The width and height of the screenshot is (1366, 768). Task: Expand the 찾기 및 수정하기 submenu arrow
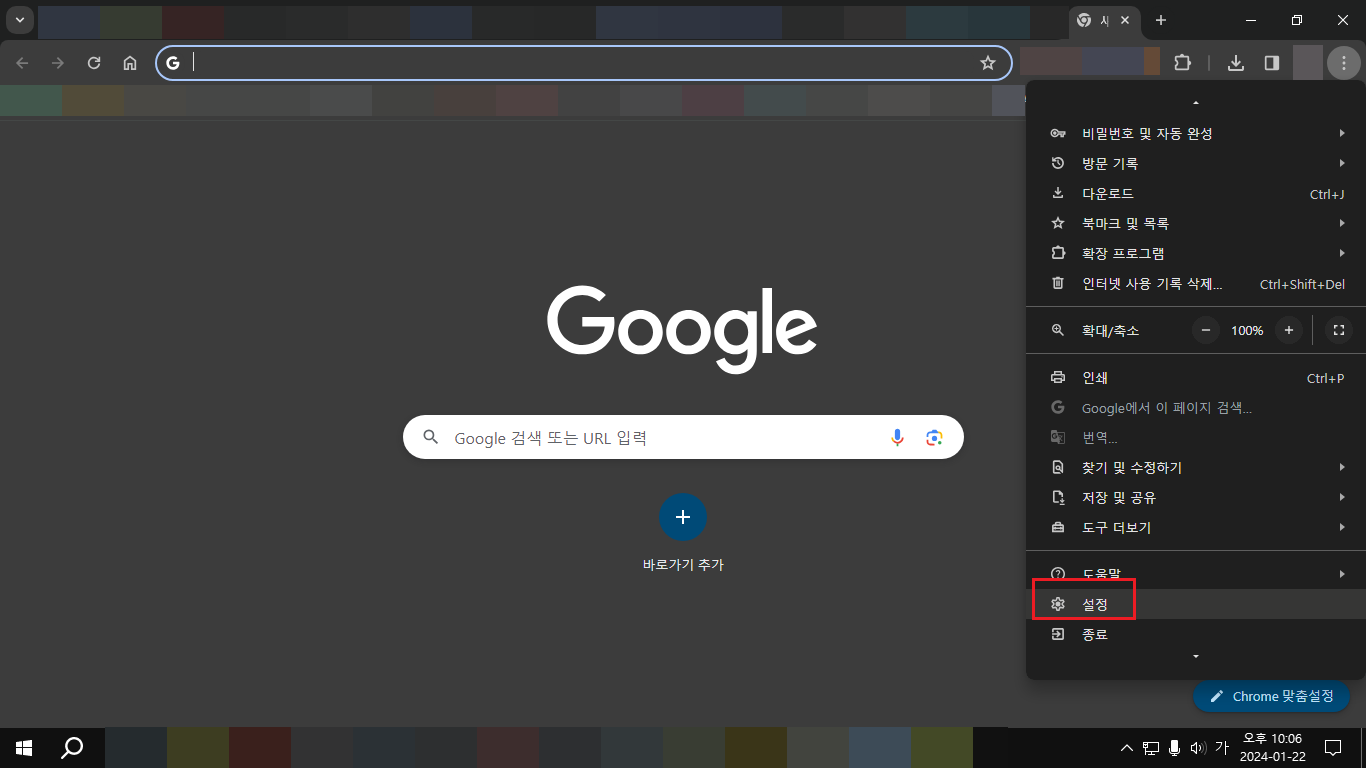[1341, 467]
